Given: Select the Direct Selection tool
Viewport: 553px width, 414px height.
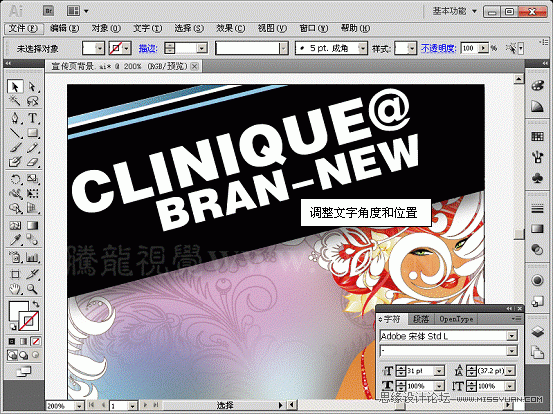Looking at the screenshot, I should [x=32, y=87].
